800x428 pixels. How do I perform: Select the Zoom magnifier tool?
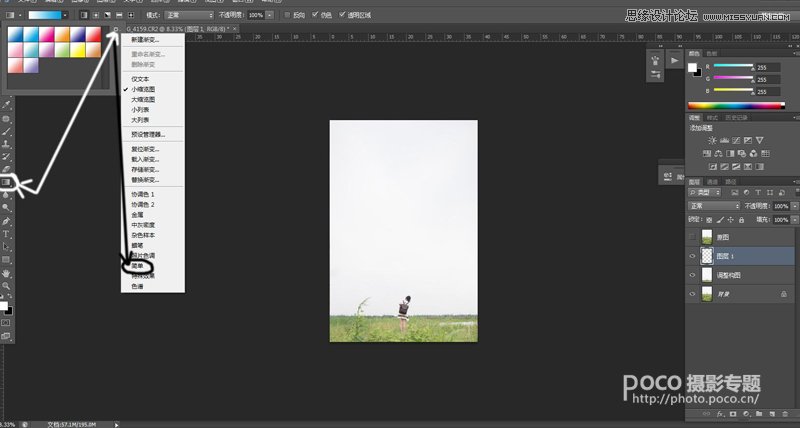pos(6,286)
